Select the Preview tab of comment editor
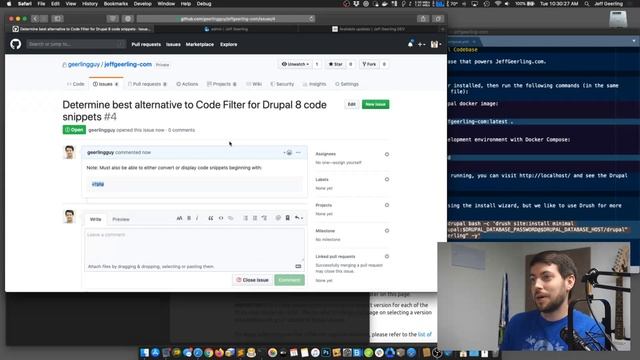Viewport: 640px width, 360px height. (121, 219)
